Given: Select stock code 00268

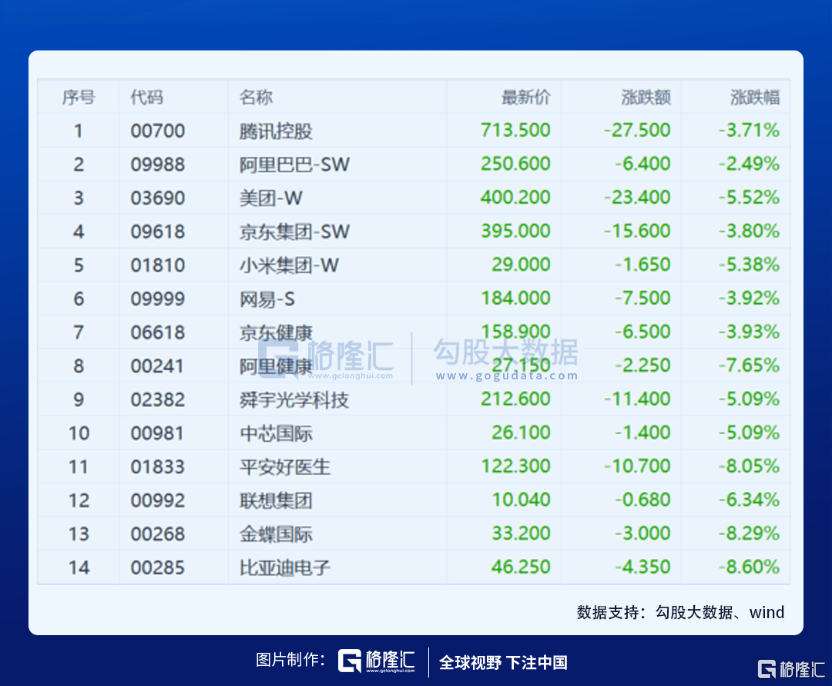Looking at the screenshot, I should click(x=158, y=534).
